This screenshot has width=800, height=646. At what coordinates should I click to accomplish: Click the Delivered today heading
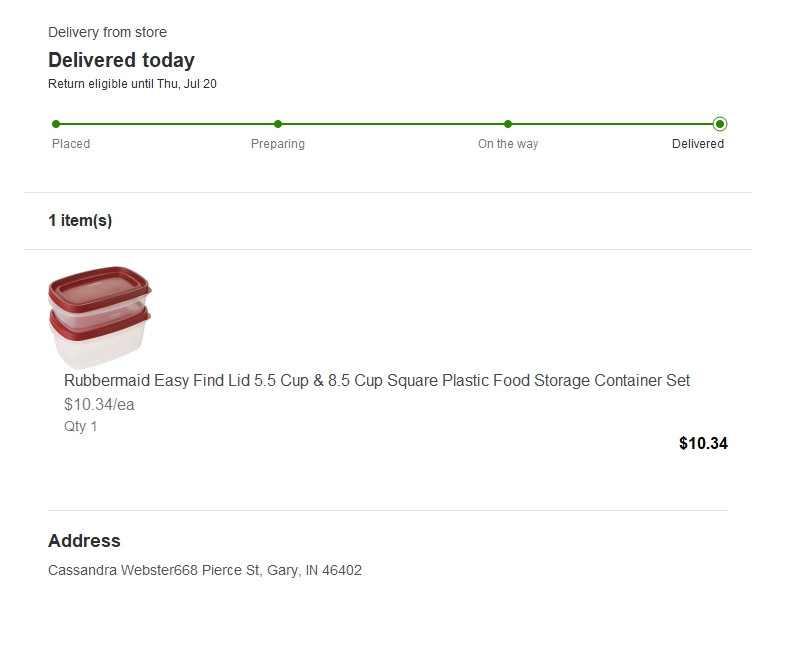tap(121, 60)
